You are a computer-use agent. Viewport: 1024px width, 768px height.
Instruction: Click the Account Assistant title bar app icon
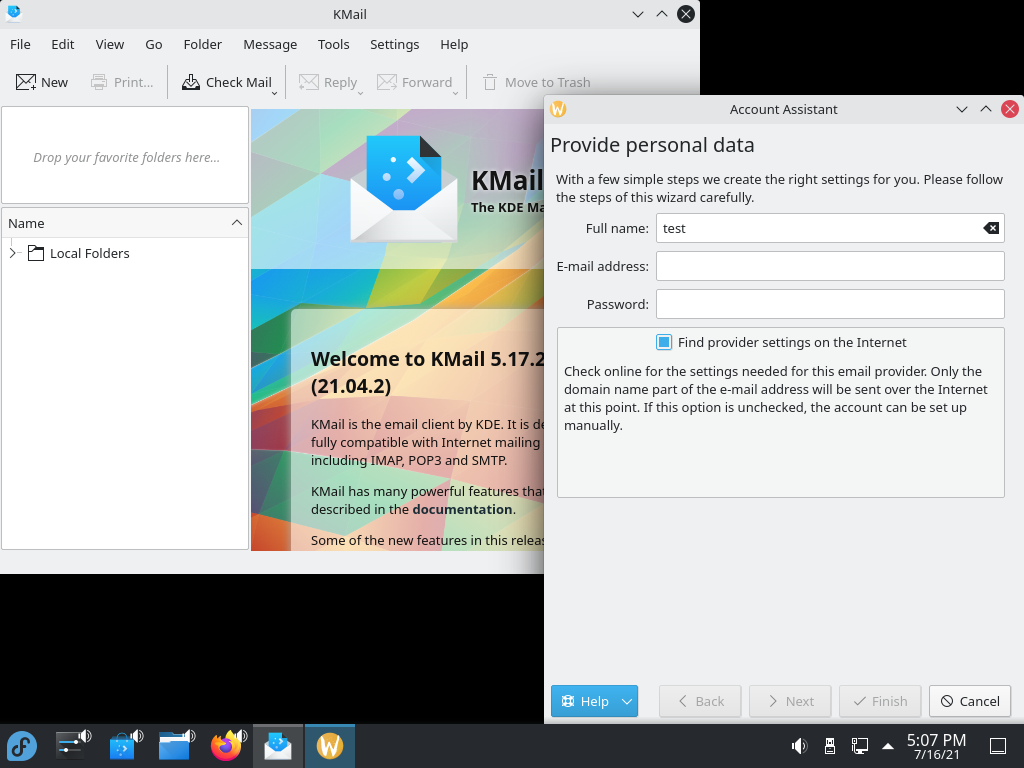(x=558, y=109)
